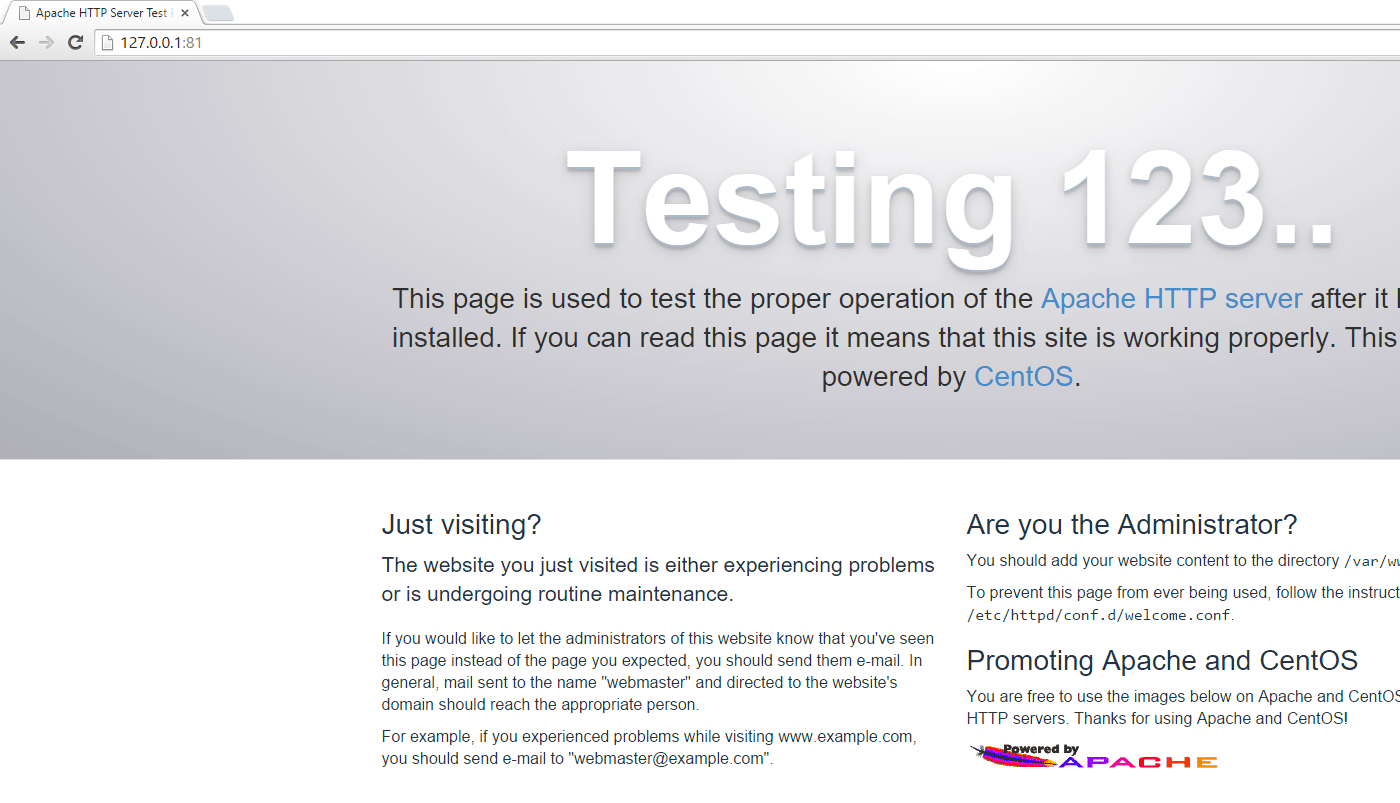
Task: Click the paragraph starting "If you would like to let"
Action: 658,671
